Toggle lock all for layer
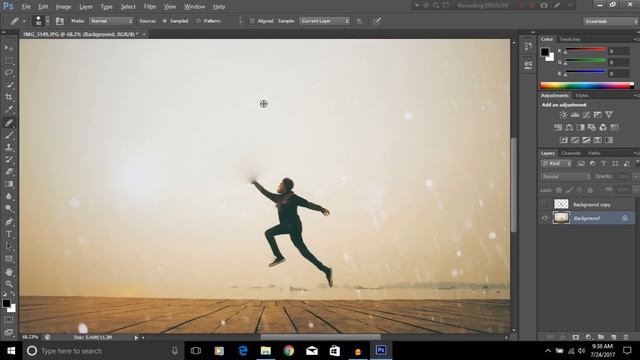640x360 pixels. (590, 190)
